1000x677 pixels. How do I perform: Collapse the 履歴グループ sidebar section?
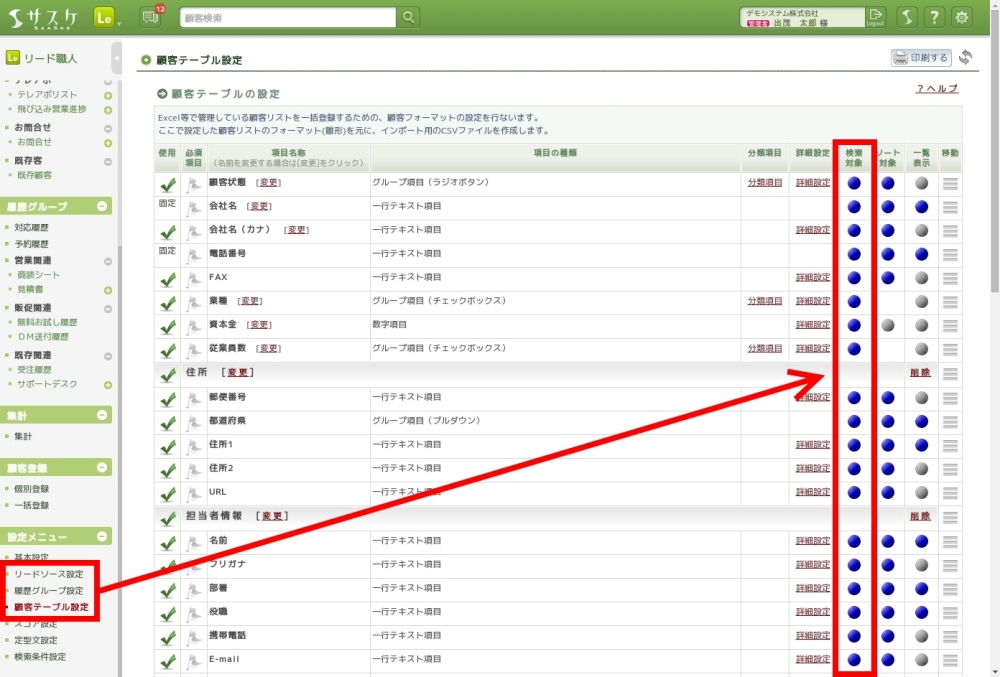[102, 206]
